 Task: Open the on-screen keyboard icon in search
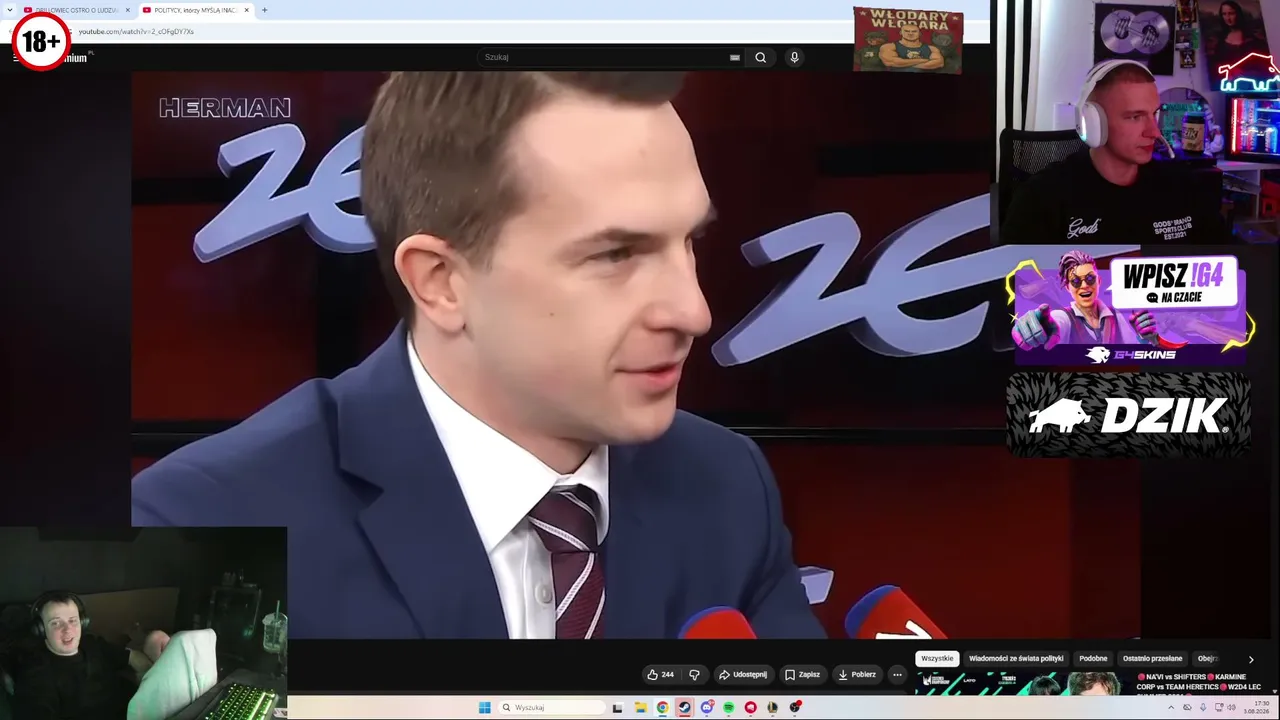pyautogui.click(x=735, y=57)
